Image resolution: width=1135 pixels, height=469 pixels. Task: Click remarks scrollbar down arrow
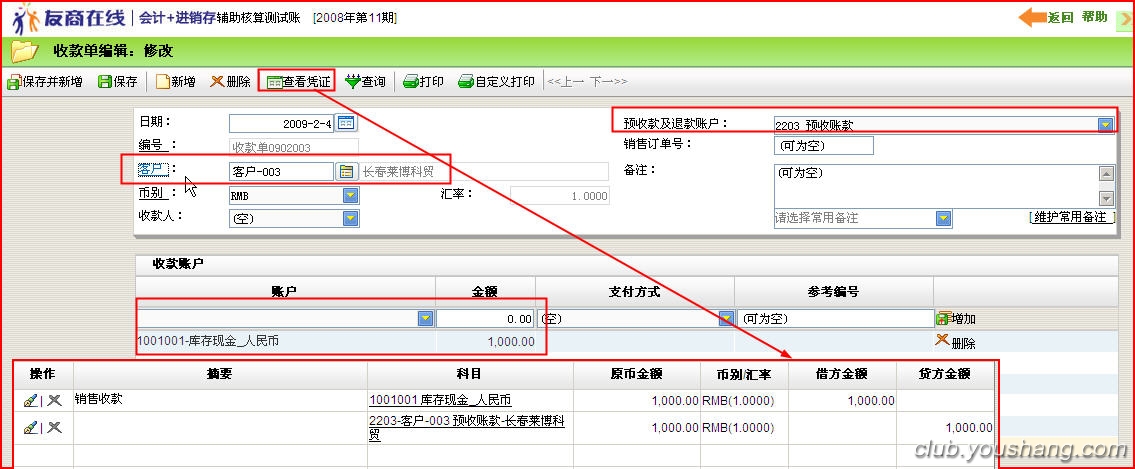coord(1106,198)
